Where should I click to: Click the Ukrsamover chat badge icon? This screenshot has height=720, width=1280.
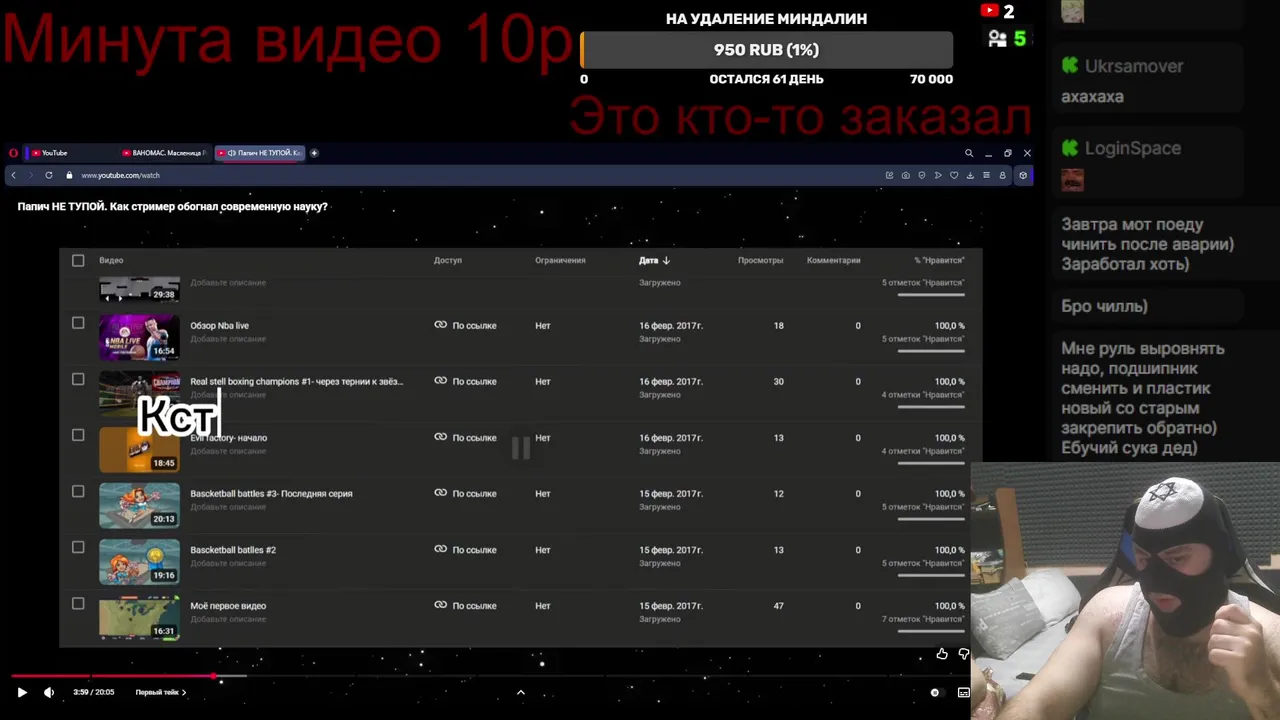pos(1071,66)
